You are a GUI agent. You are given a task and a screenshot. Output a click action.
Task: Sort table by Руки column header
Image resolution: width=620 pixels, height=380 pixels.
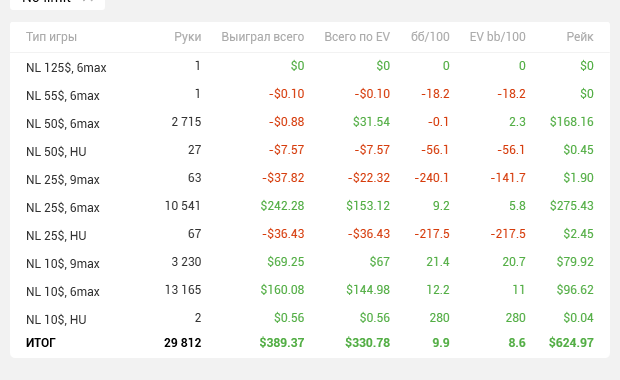(187, 37)
